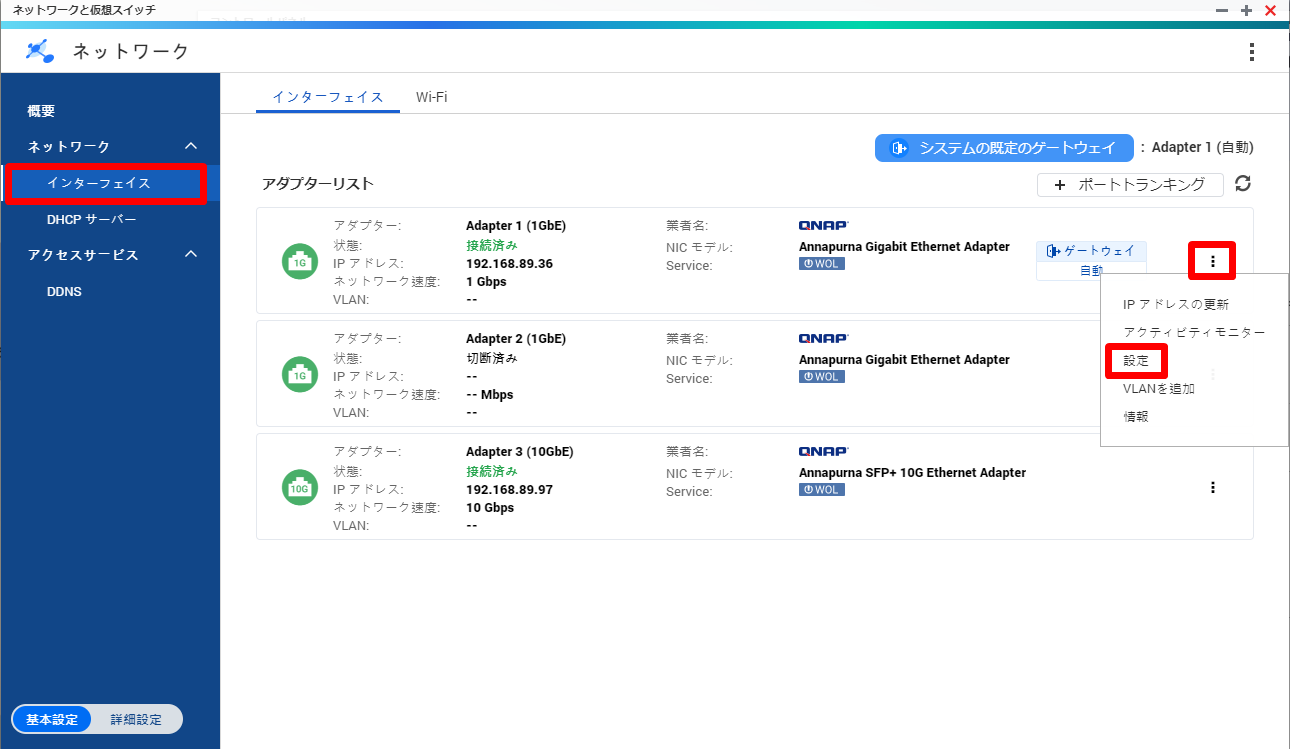Image resolution: width=1290 pixels, height=749 pixels.
Task: Click the WOL badge for Adapter 3
Action: (822, 490)
